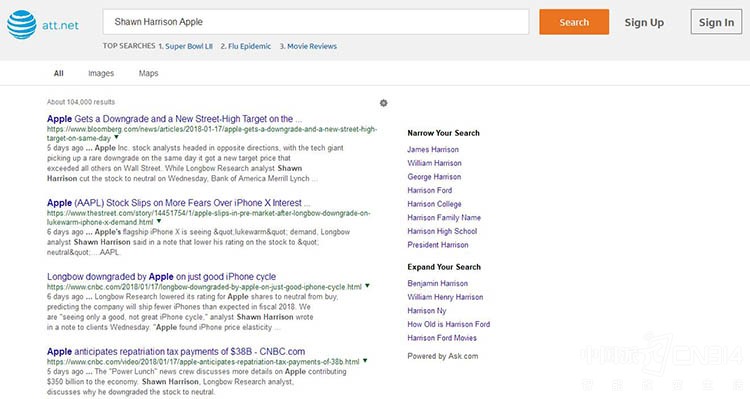The width and height of the screenshot is (750, 399).
Task: Switch to the Images tab
Action: pos(101,73)
